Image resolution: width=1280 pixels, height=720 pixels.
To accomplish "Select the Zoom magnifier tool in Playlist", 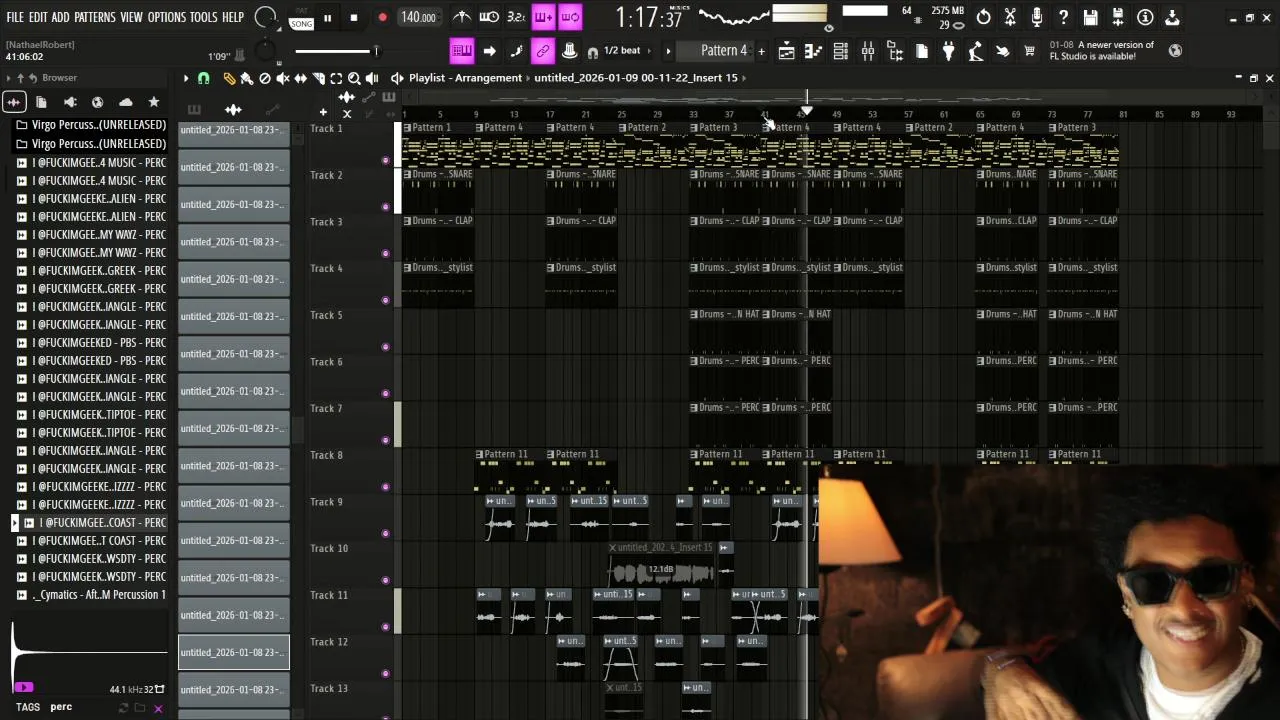I will click(x=354, y=78).
